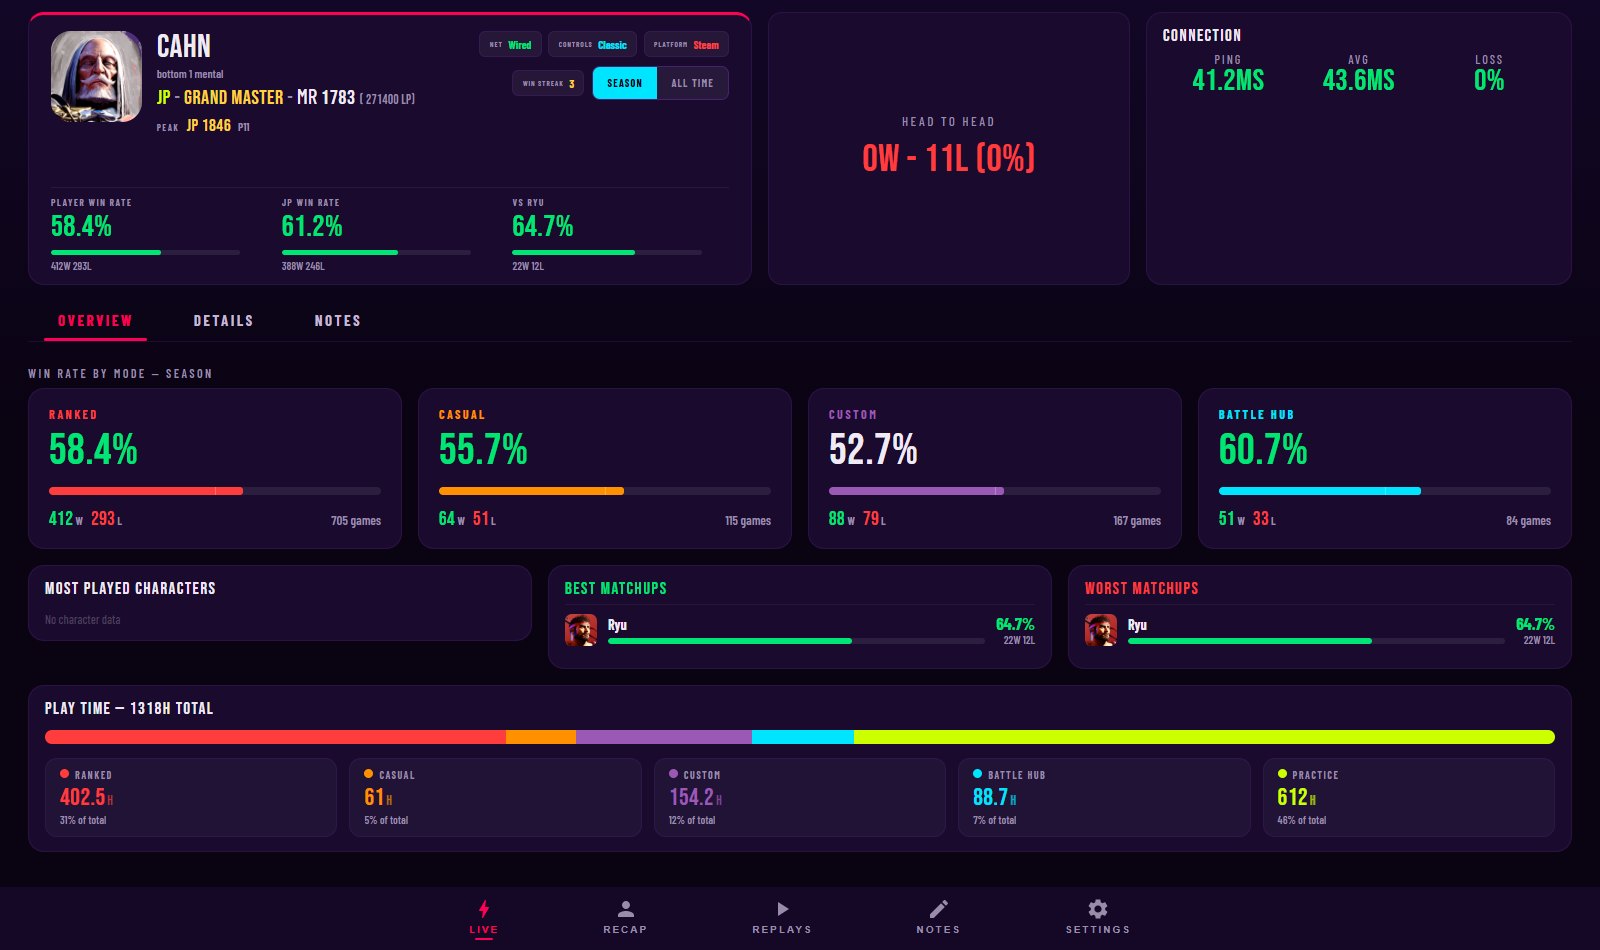Viewport: 1600px width, 950px height.
Task: Click the player name CAHN
Action: (184, 46)
